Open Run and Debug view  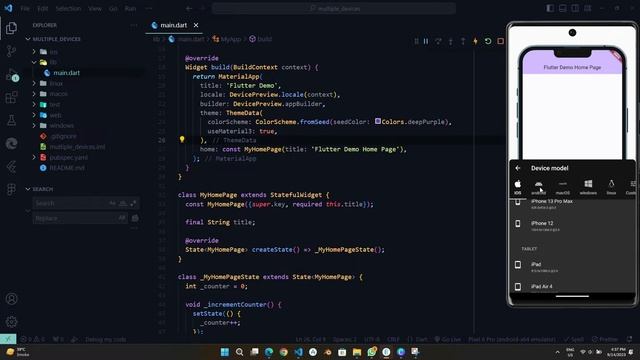[11, 75]
